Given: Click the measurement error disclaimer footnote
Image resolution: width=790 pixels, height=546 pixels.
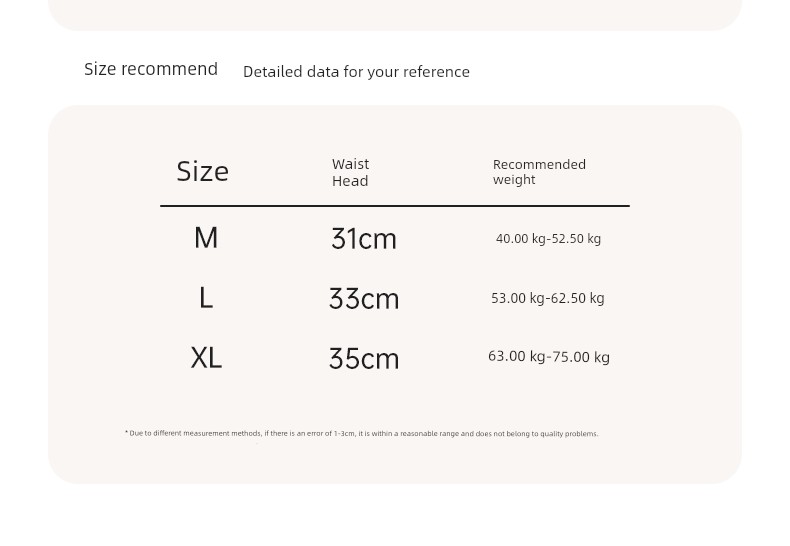Looking at the screenshot, I should pos(361,433).
